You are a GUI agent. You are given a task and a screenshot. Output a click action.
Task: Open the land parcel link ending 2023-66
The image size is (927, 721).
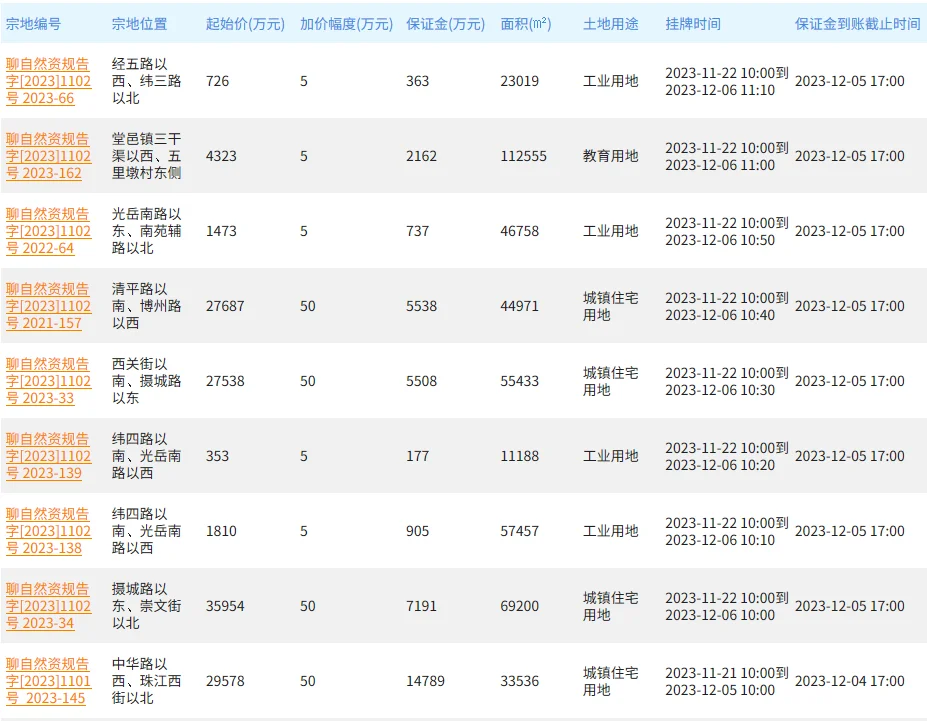48,81
